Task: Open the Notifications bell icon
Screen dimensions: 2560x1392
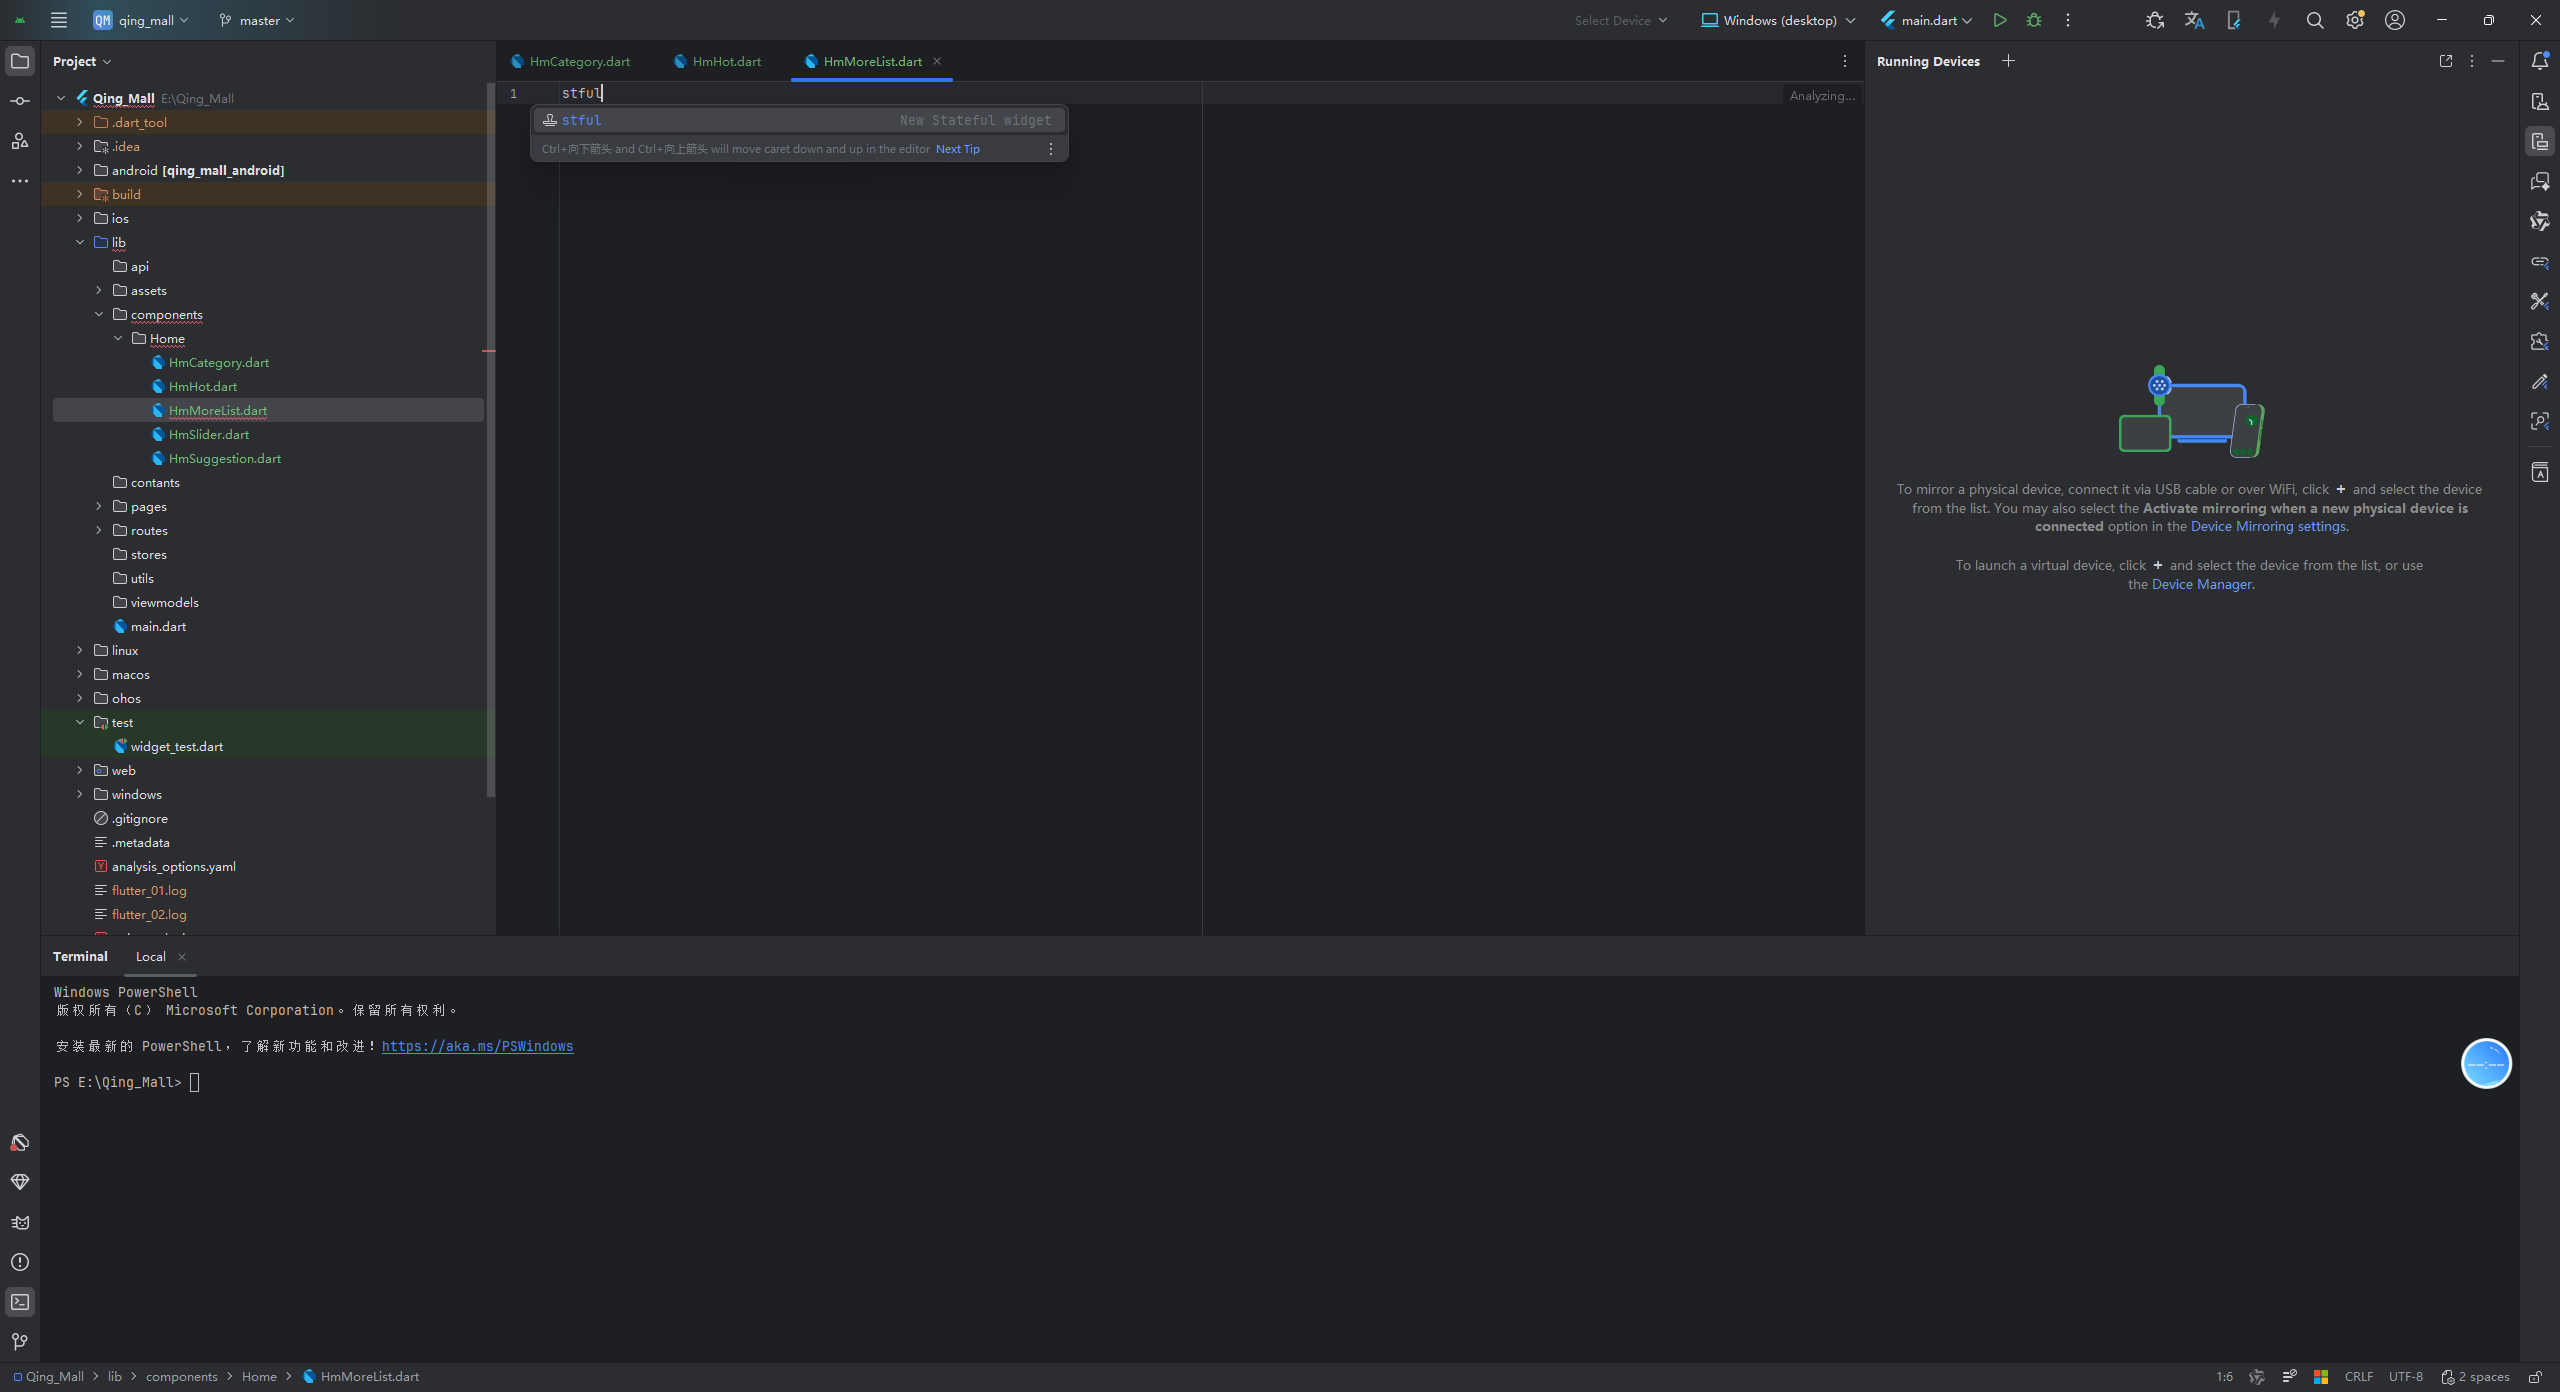Action: tap(2539, 61)
